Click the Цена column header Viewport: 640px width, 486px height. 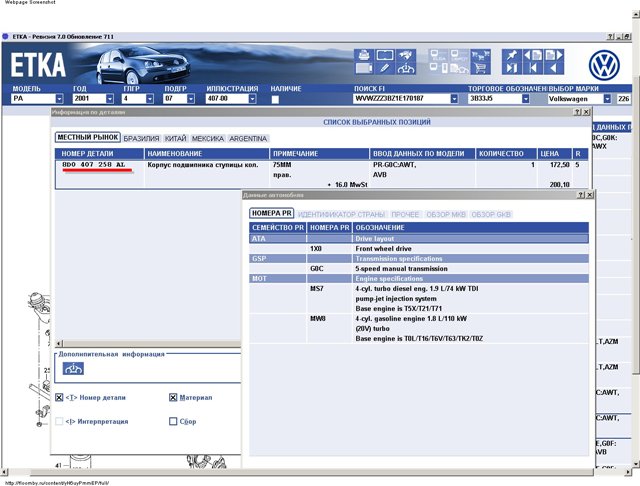click(x=554, y=154)
